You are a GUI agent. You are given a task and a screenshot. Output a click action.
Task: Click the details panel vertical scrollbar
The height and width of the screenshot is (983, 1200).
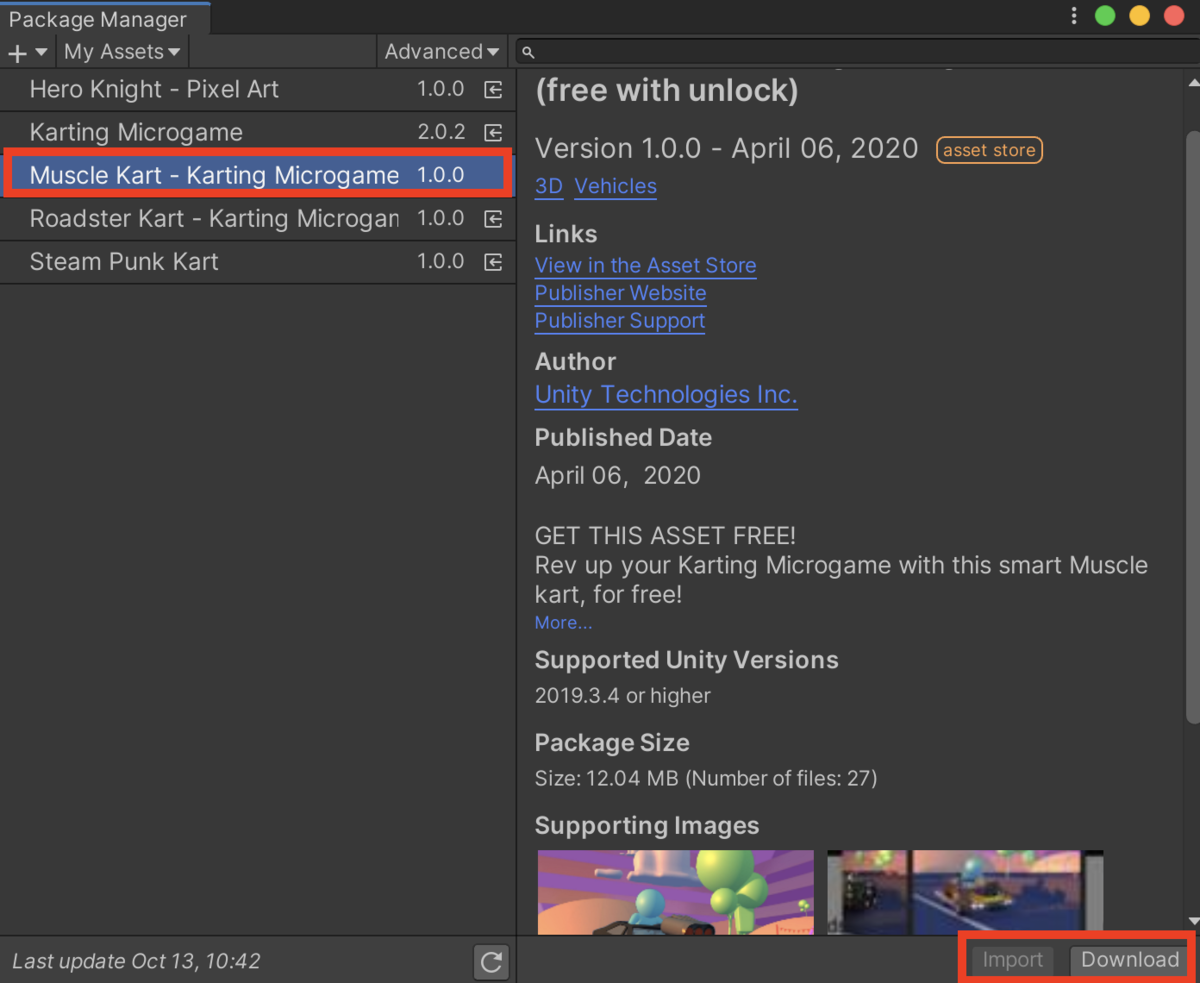click(x=1192, y=425)
